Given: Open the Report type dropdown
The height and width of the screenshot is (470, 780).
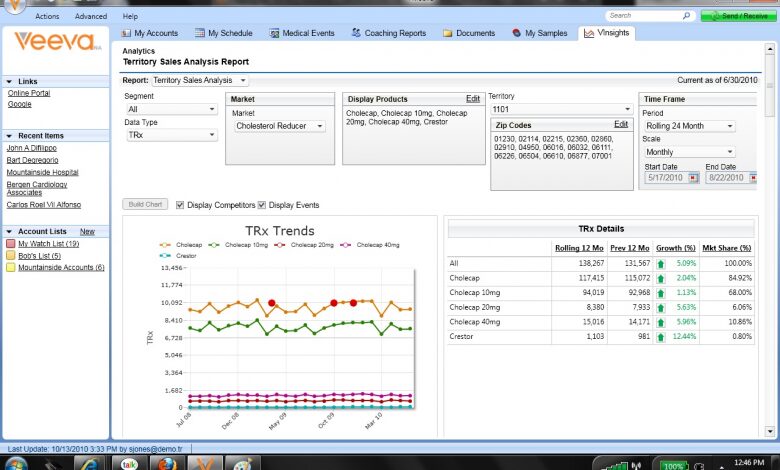Looking at the screenshot, I should 199,80.
